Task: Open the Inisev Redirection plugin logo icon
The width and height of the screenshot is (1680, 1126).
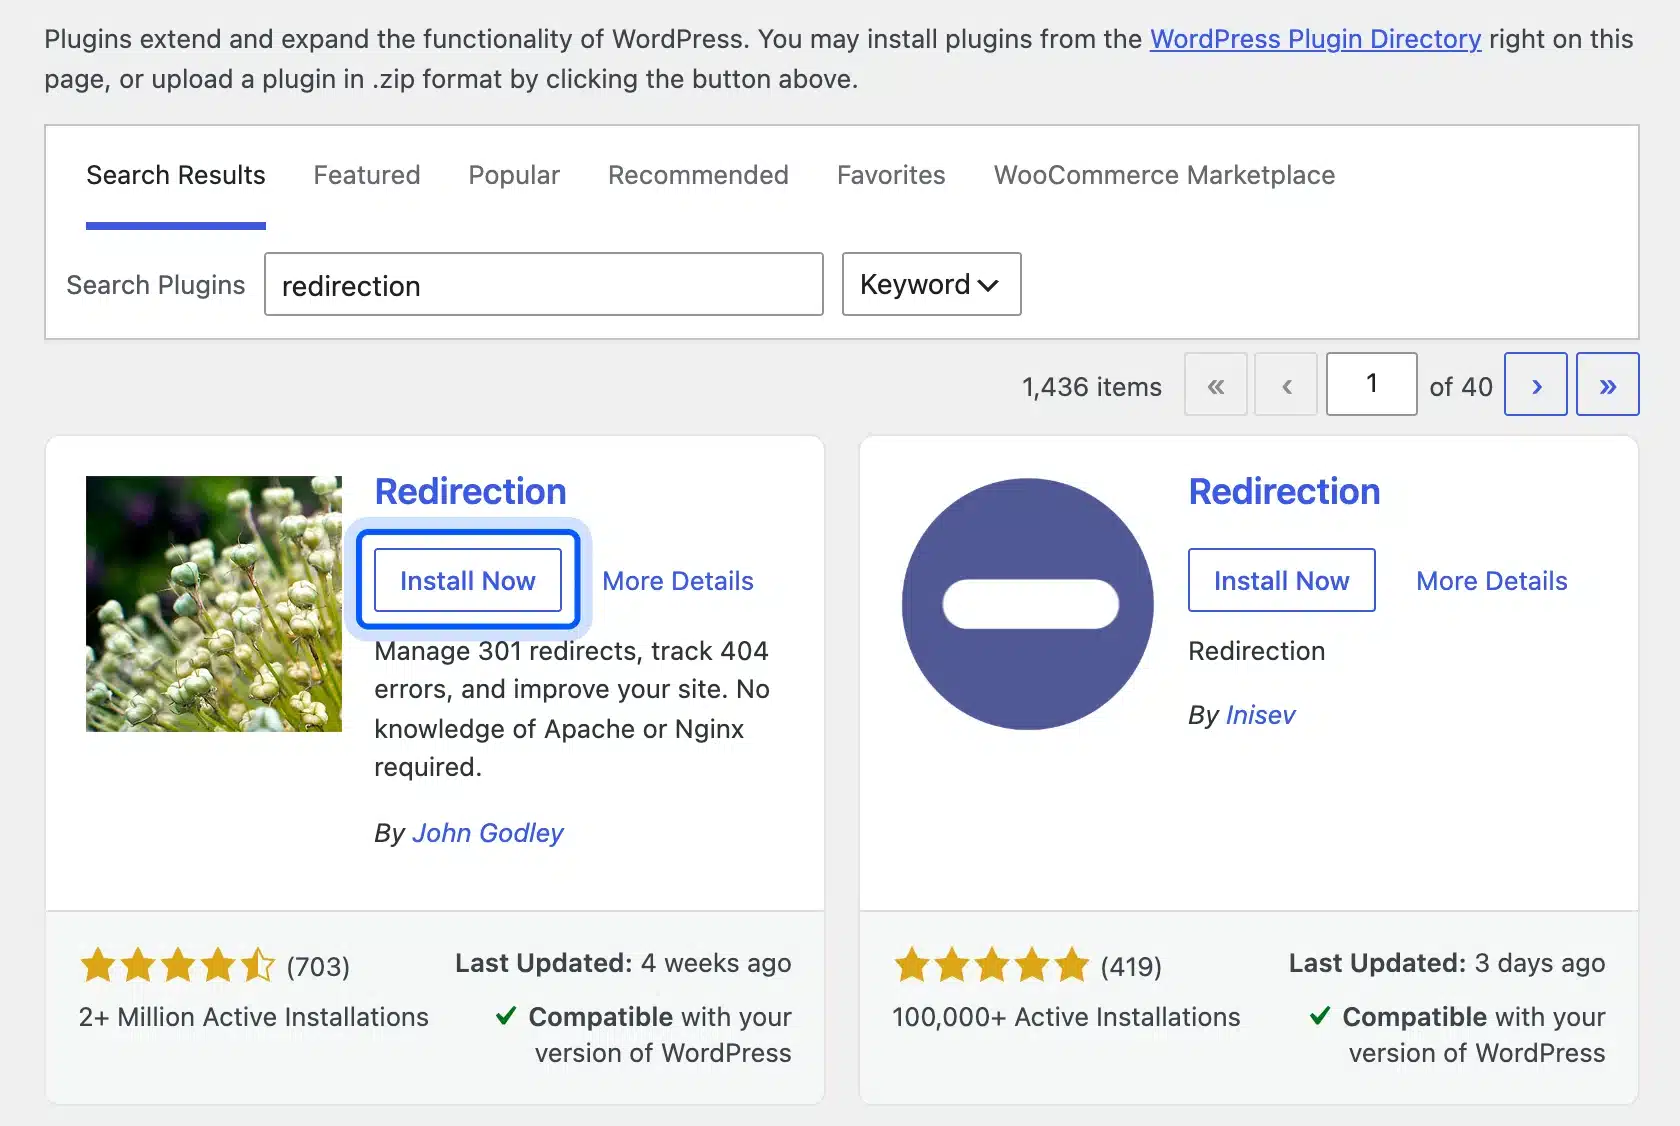Action: pos(1028,604)
